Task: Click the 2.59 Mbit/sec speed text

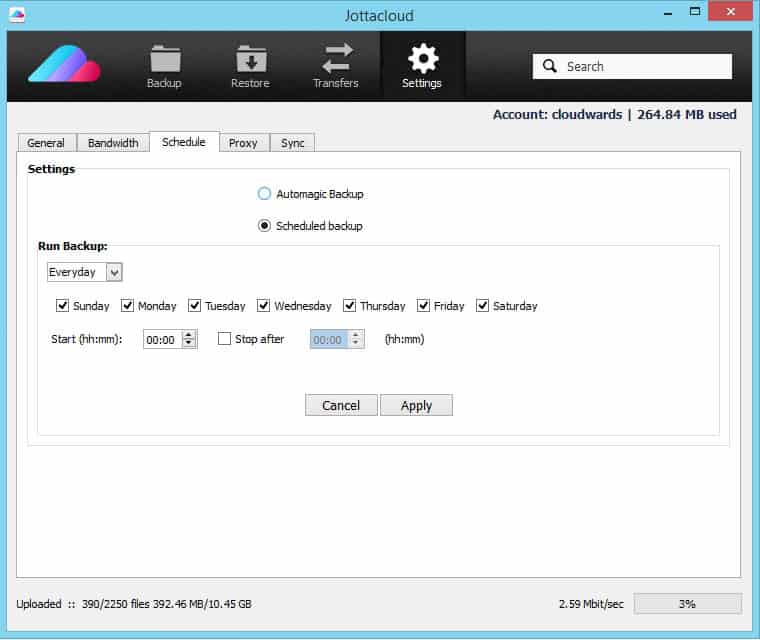Action: click(591, 604)
